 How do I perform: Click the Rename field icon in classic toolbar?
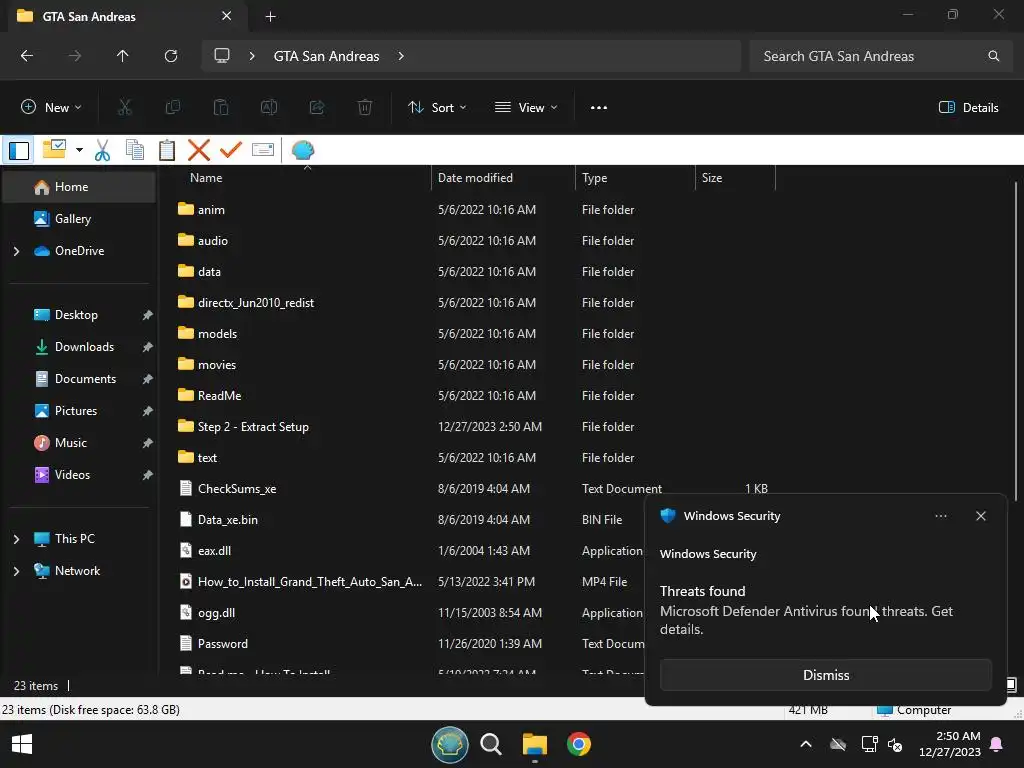pos(263,150)
